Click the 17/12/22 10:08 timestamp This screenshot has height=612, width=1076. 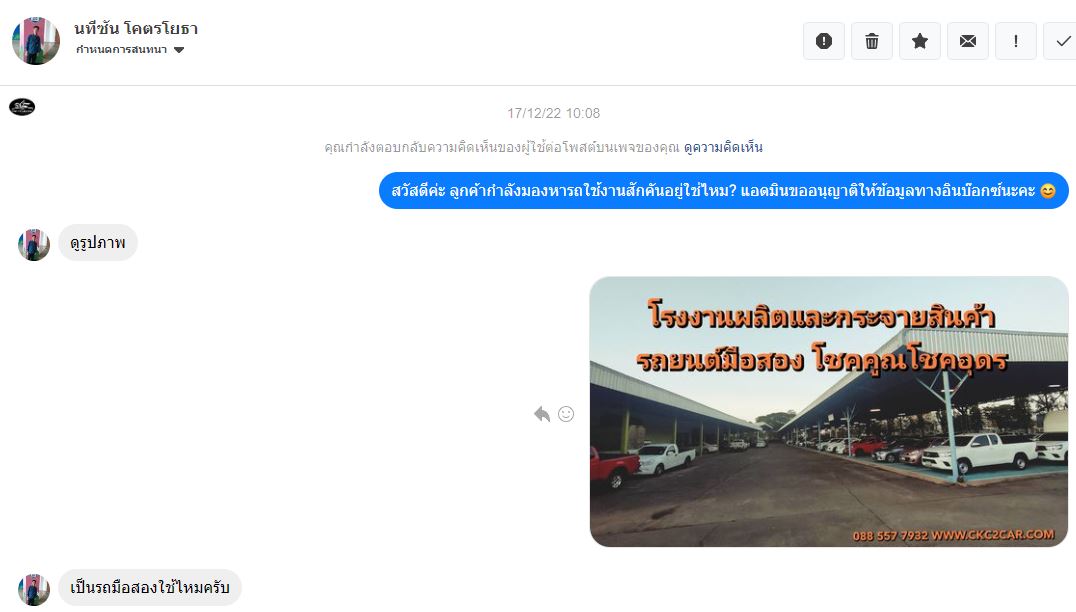(553, 113)
